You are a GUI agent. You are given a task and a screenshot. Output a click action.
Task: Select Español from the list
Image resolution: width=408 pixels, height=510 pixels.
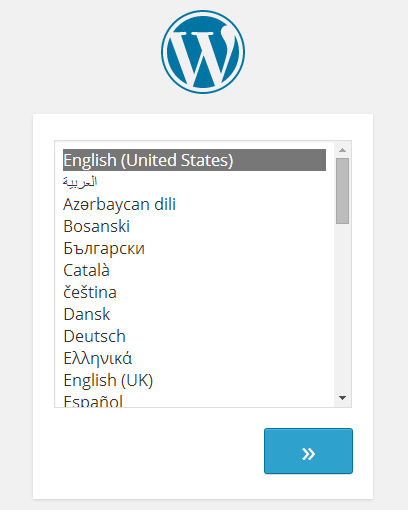coord(194,399)
